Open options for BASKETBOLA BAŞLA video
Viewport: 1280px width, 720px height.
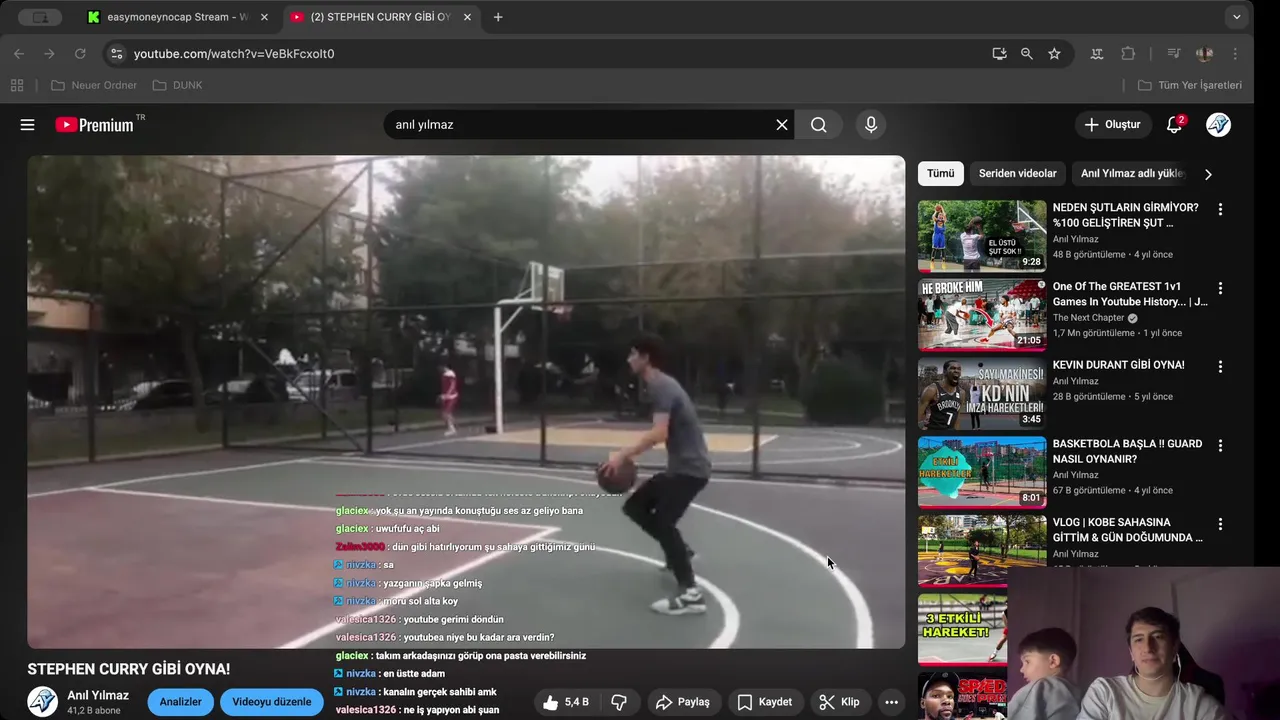[x=1220, y=445]
